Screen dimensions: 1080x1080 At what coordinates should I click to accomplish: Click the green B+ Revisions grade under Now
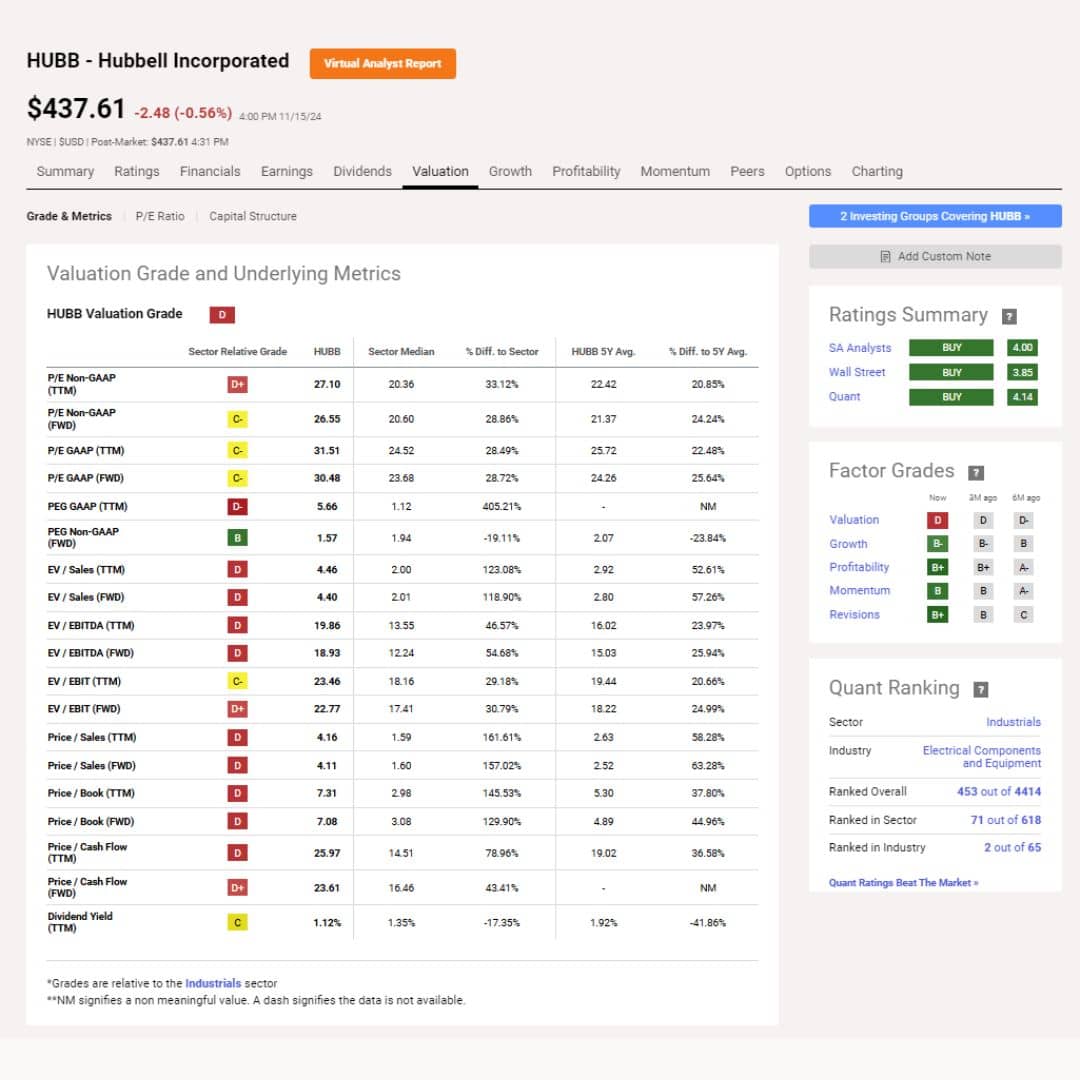click(937, 614)
